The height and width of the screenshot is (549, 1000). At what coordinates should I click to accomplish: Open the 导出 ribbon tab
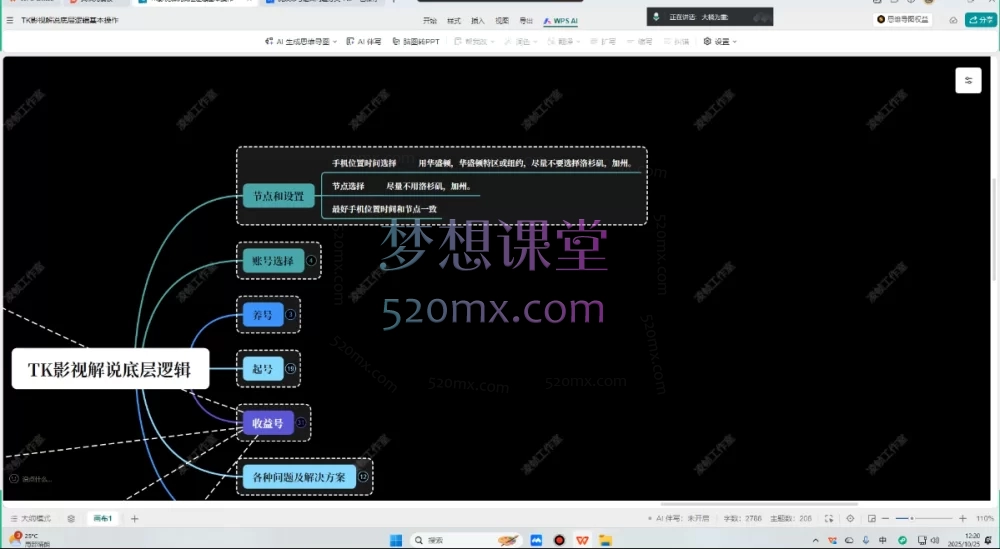click(526, 21)
